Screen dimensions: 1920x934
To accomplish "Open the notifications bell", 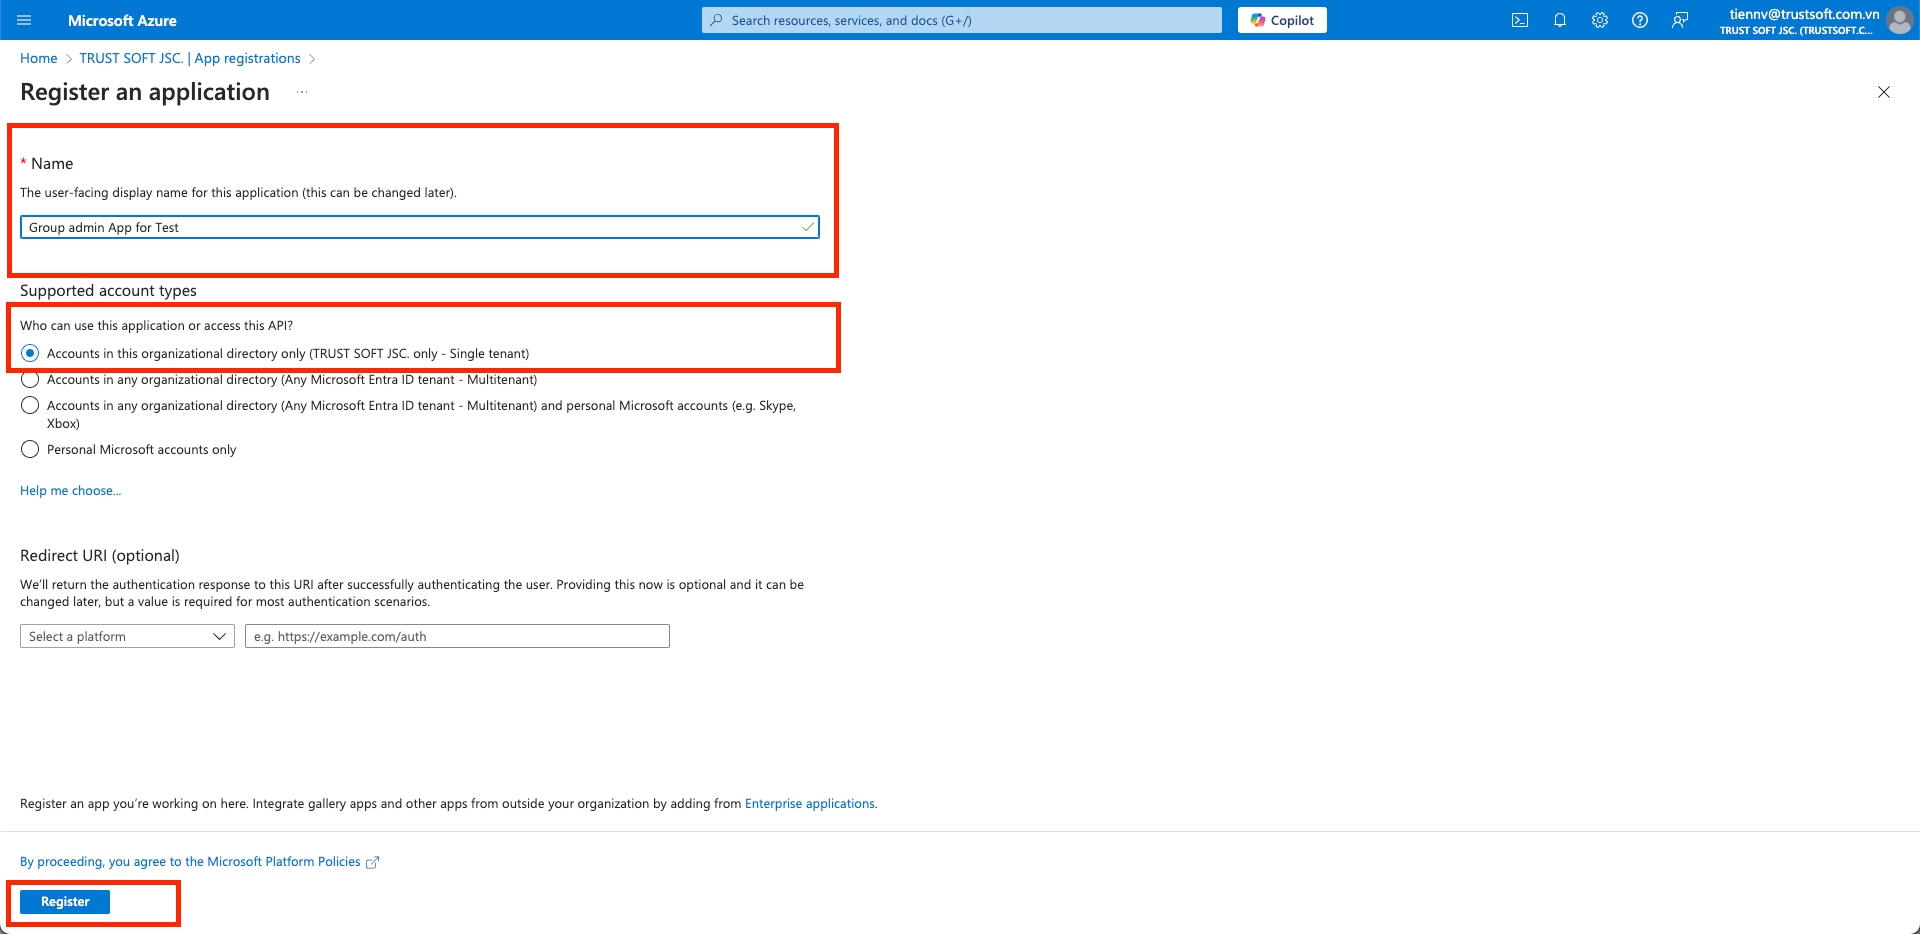I will (x=1559, y=20).
